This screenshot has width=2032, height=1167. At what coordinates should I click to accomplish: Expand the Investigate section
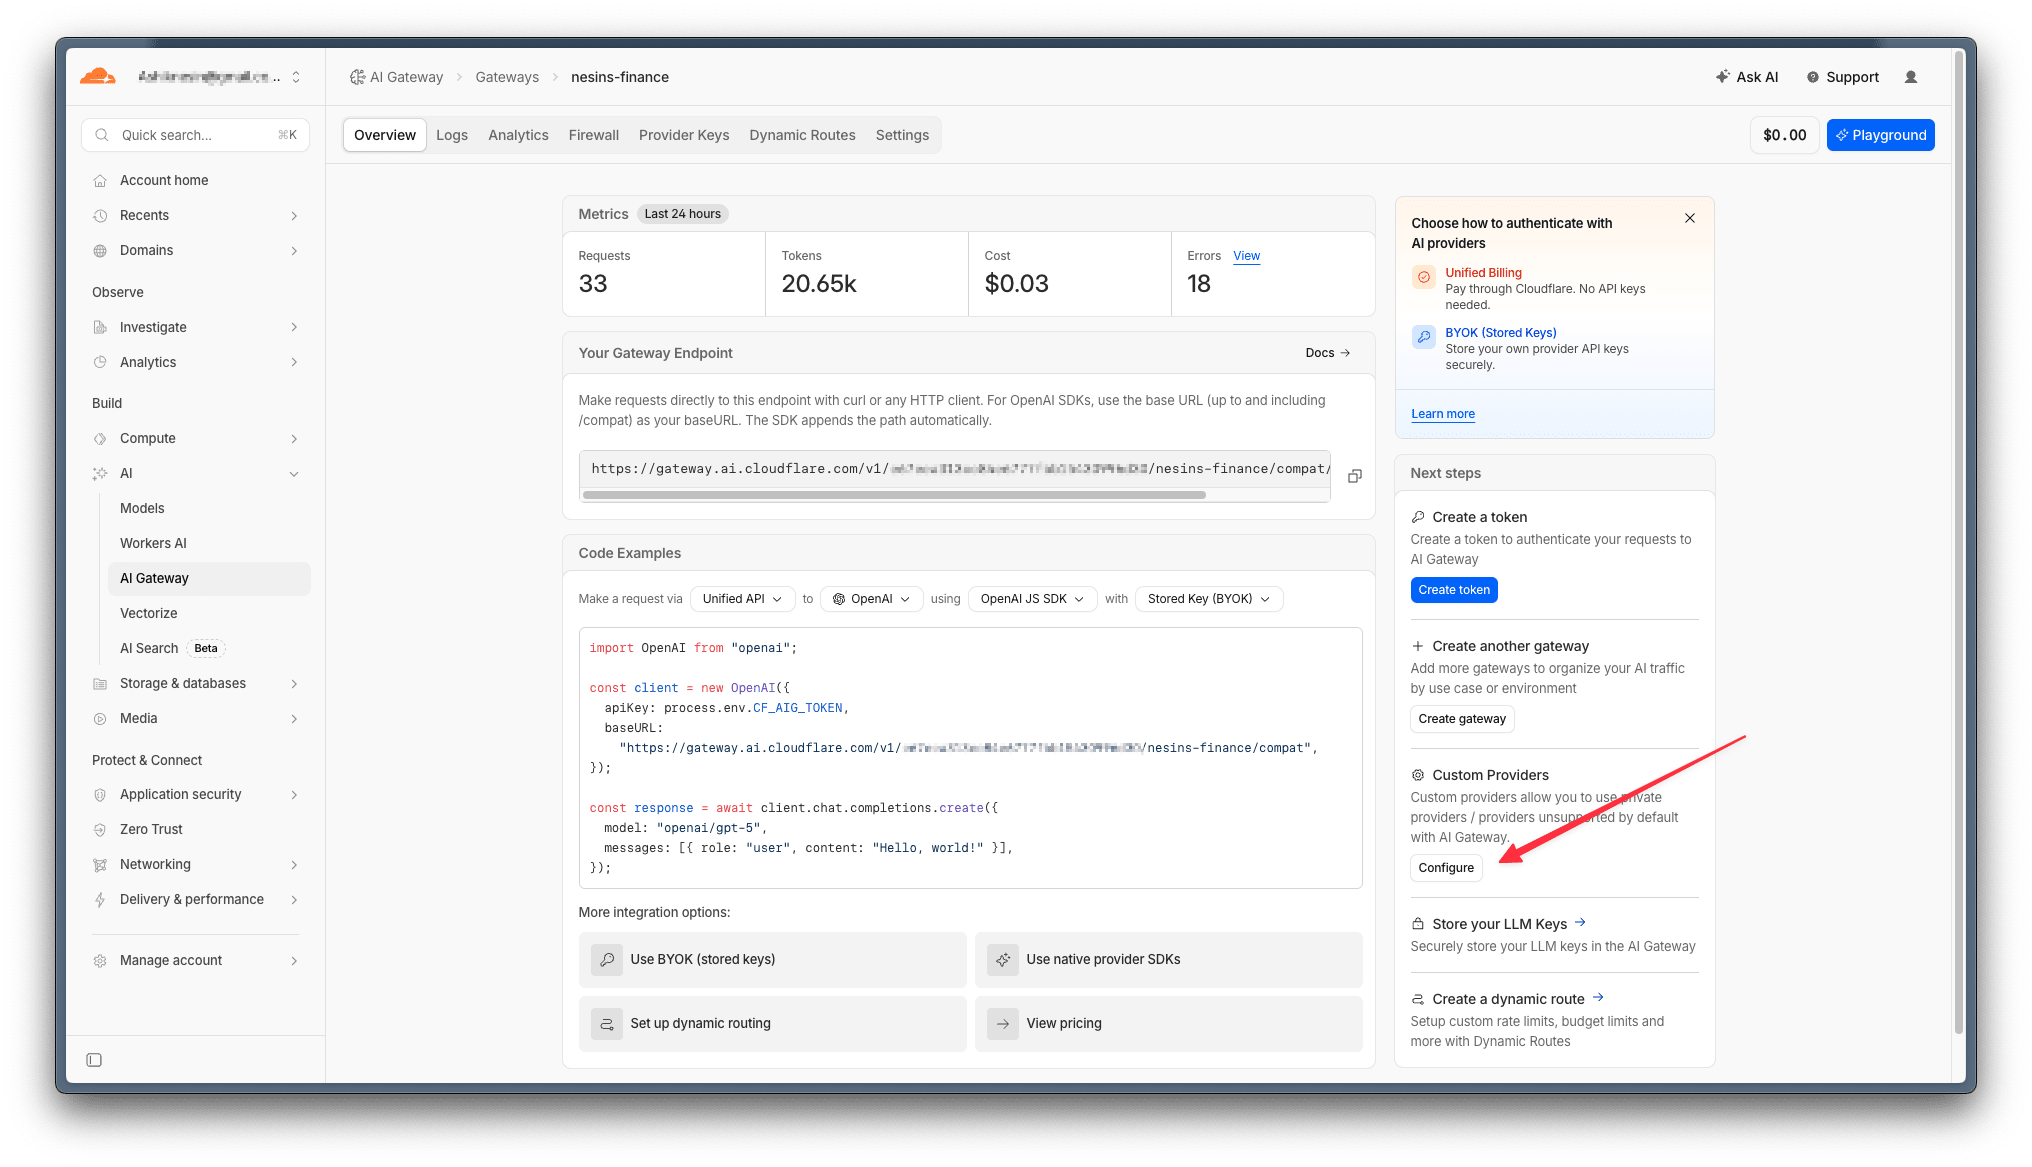pyautogui.click(x=294, y=328)
